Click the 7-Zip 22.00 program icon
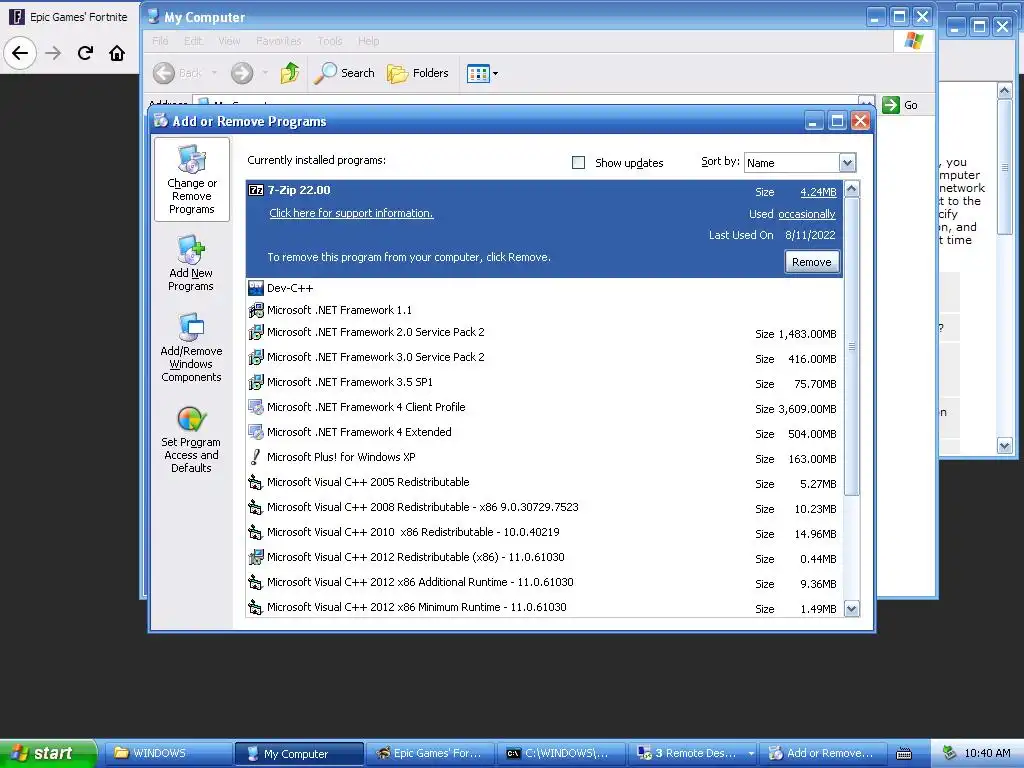 point(256,191)
